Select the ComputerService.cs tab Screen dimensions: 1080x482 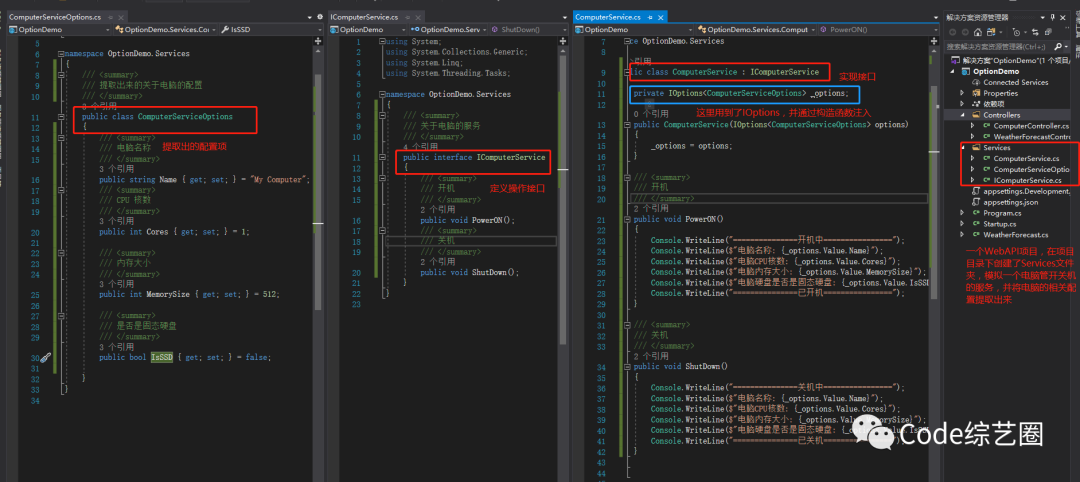click(x=608, y=17)
